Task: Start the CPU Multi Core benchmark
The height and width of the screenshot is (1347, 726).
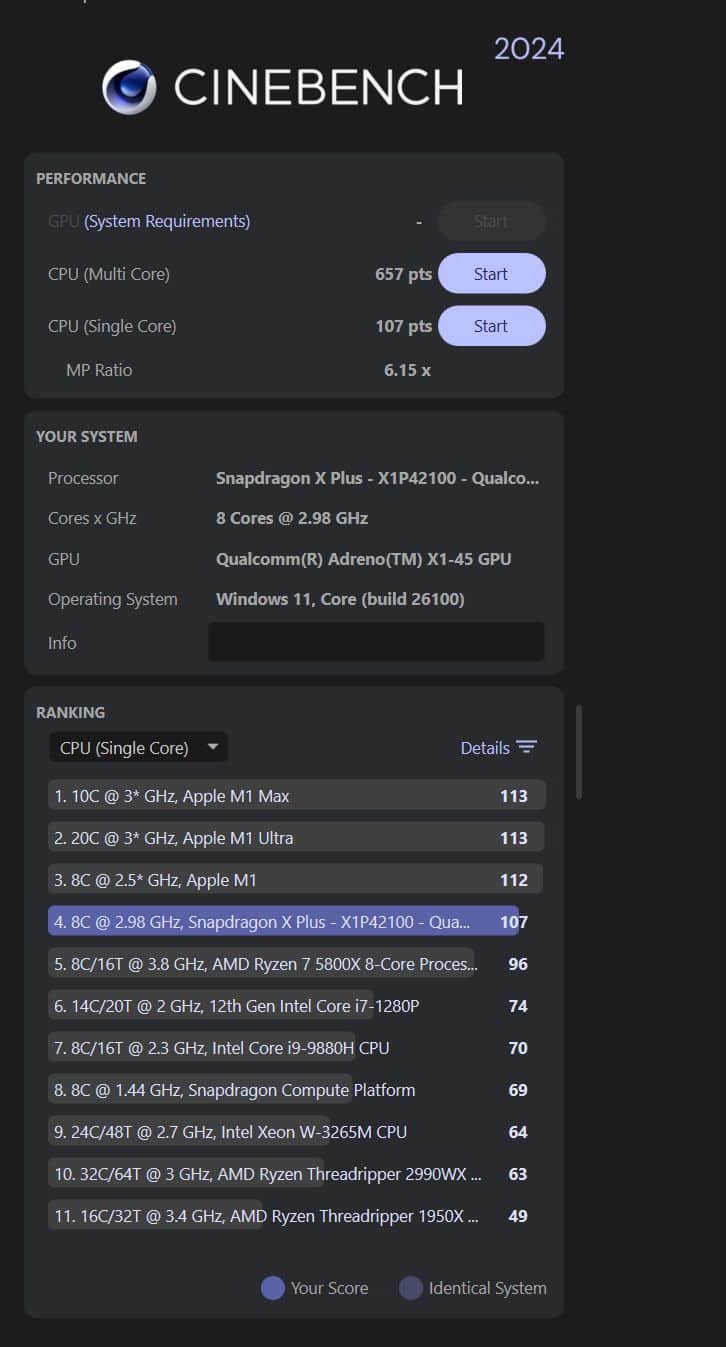Action: pyautogui.click(x=491, y=274)
